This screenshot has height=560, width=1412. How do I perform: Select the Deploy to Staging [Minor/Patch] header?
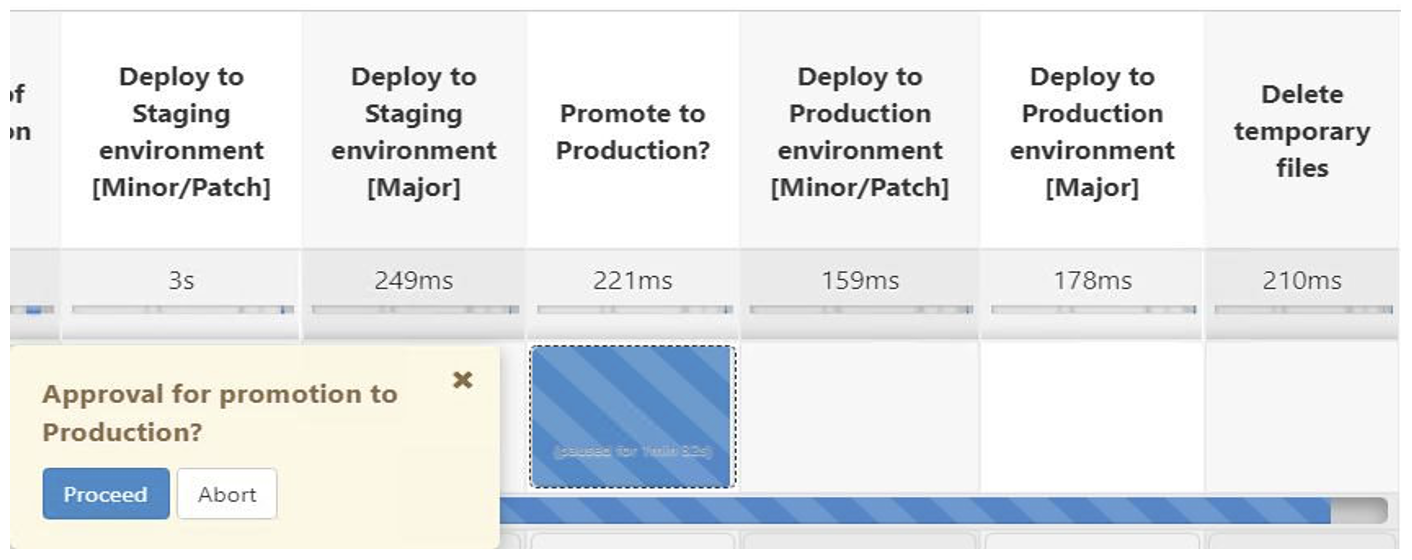click(x=181, y=132)
